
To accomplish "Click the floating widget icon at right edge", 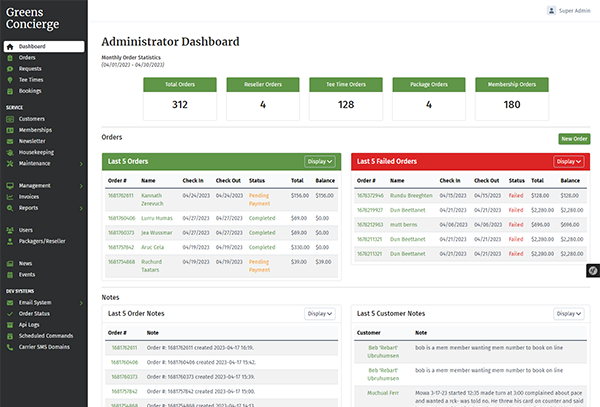I will pyautogui.click(x=593, y=270).
